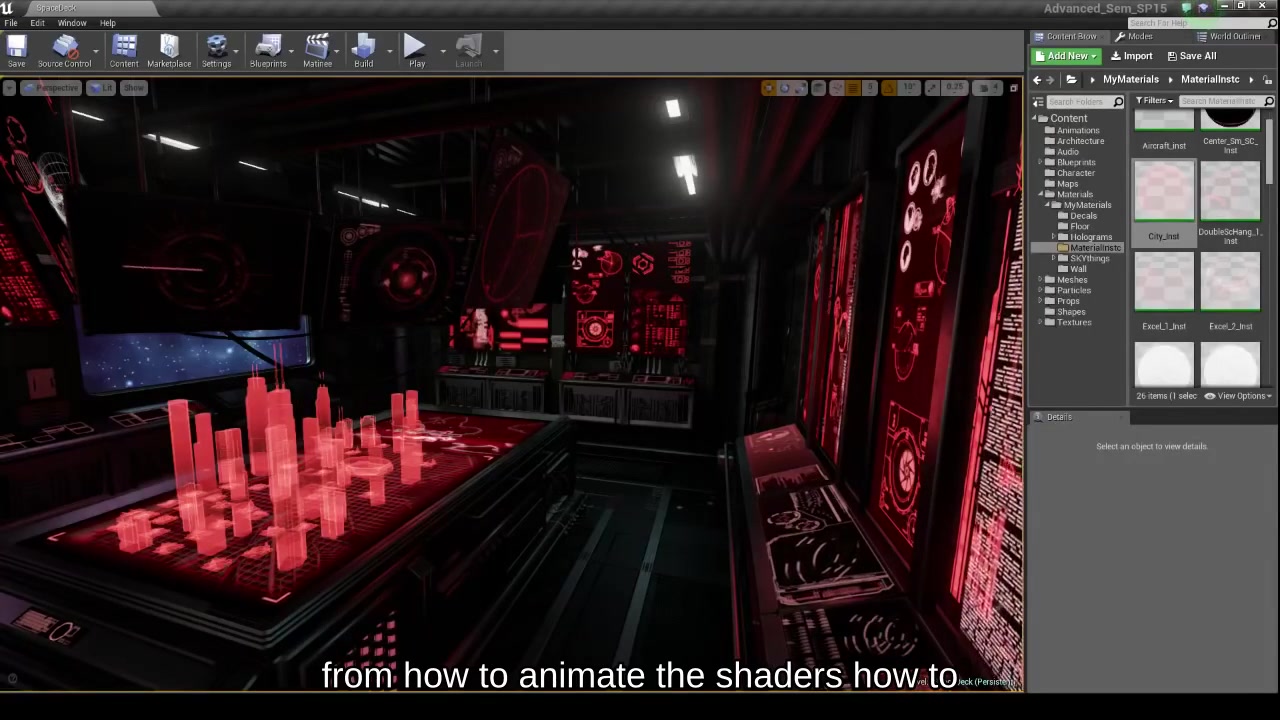The height and width of the screenshot is (720, 1280).
Task: Switch to the Modes tab
Action: pos(1134,37)
